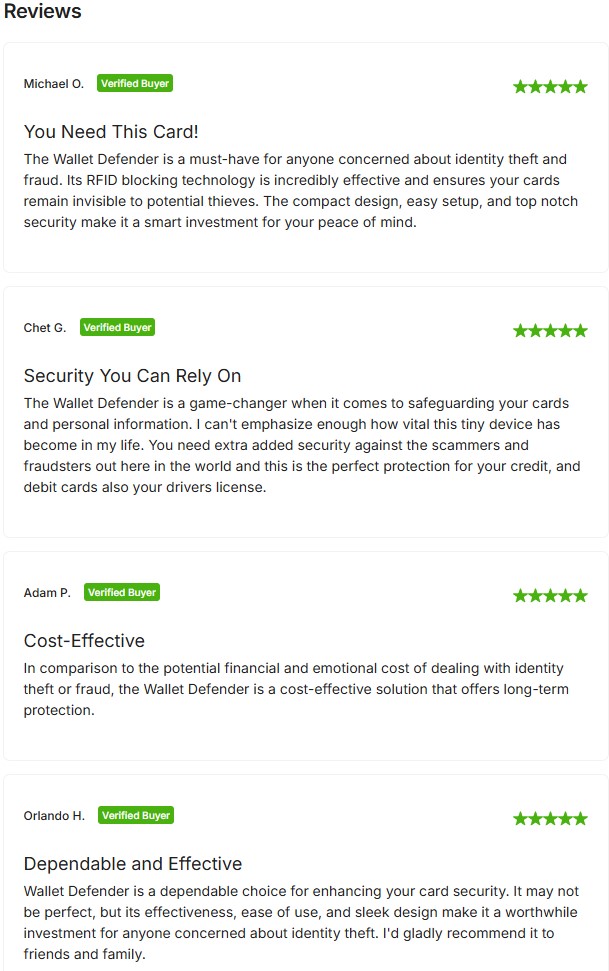Screen dimensions: 609x971
Task: Click Orlando H.'s five-star rating
Action: pyautogui.click(x=550, y=819)
